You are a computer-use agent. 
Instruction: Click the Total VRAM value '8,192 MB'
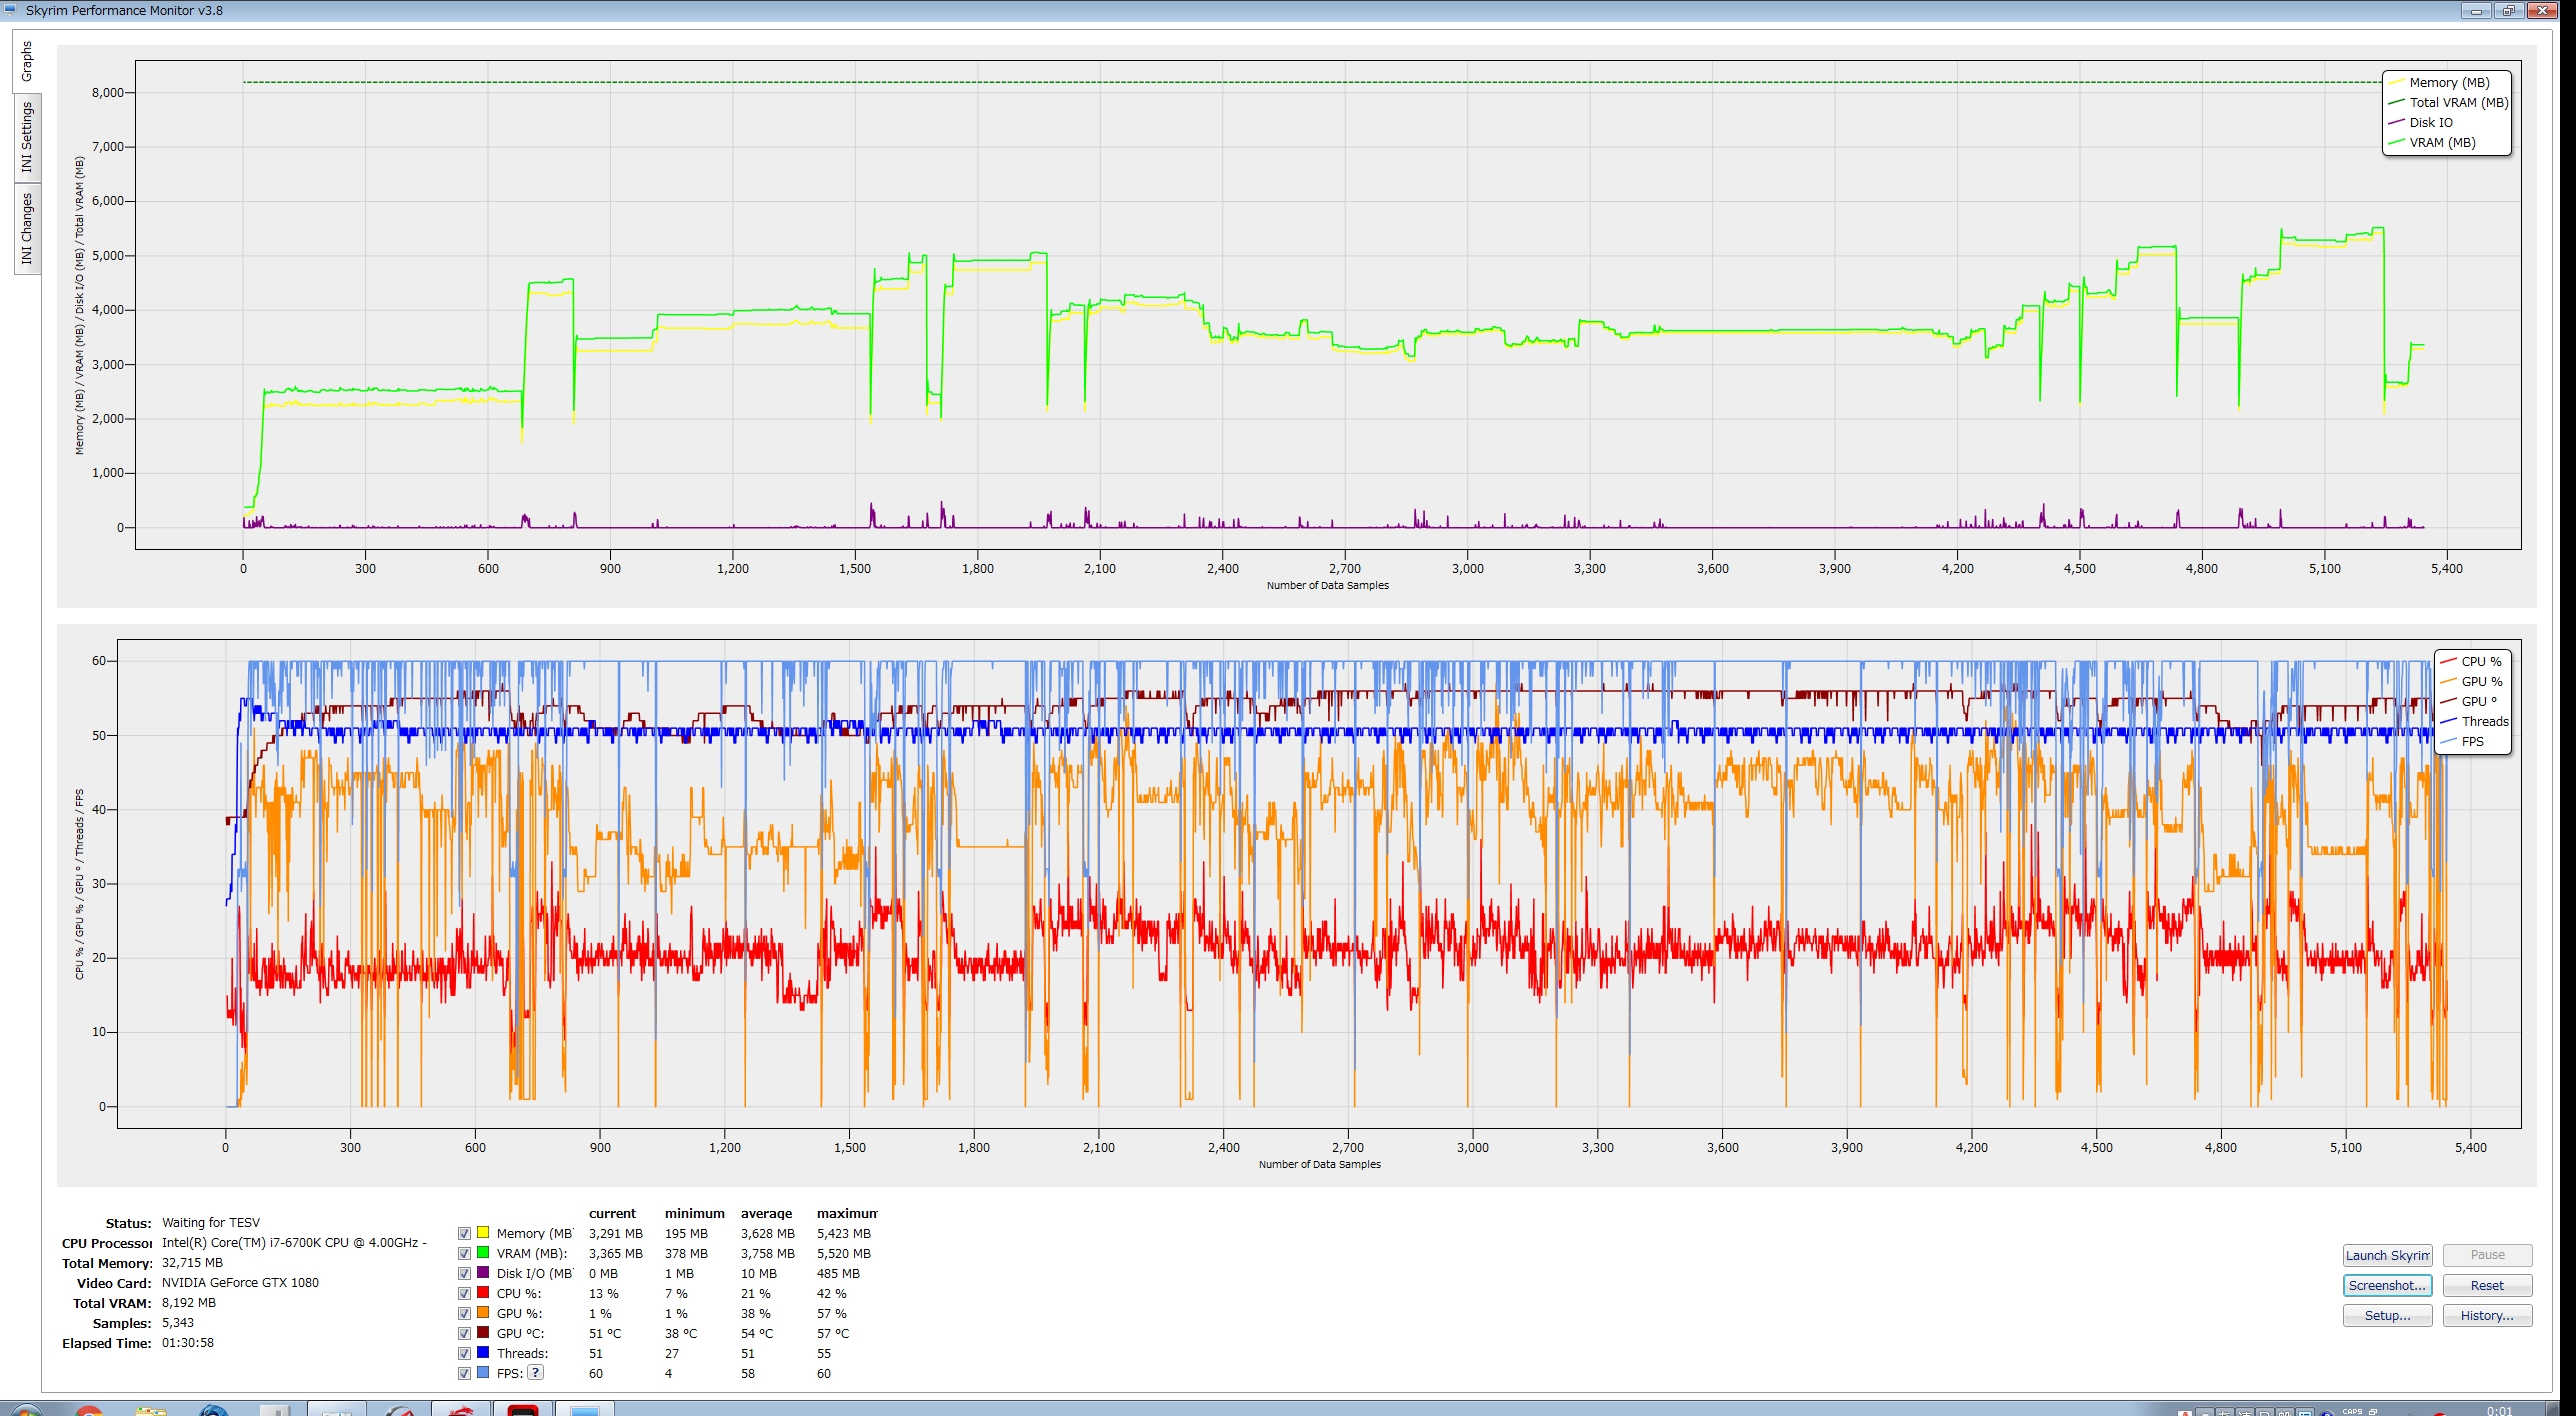[189, 1302]
